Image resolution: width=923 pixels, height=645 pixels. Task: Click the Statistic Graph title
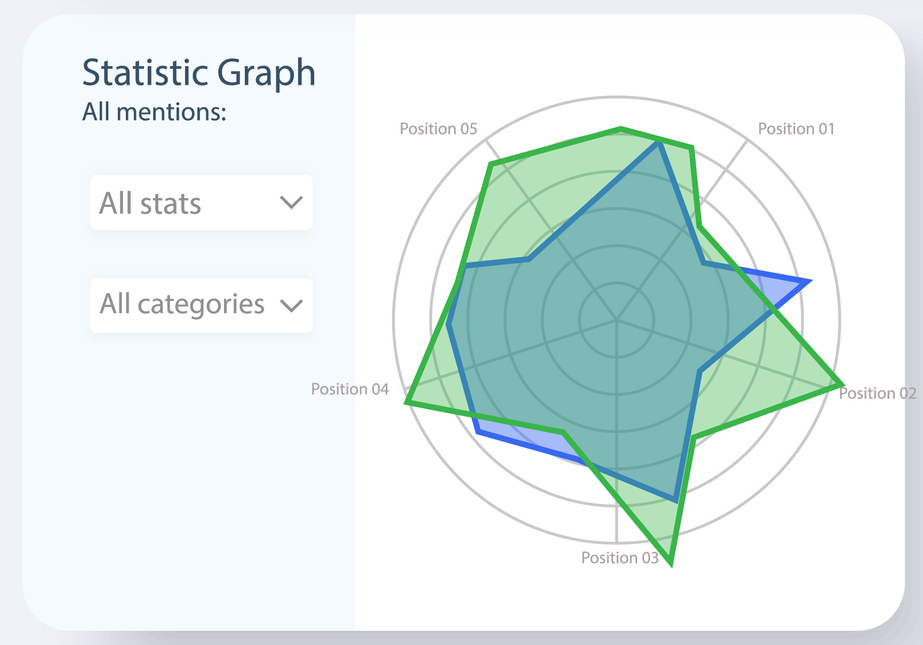198,73
